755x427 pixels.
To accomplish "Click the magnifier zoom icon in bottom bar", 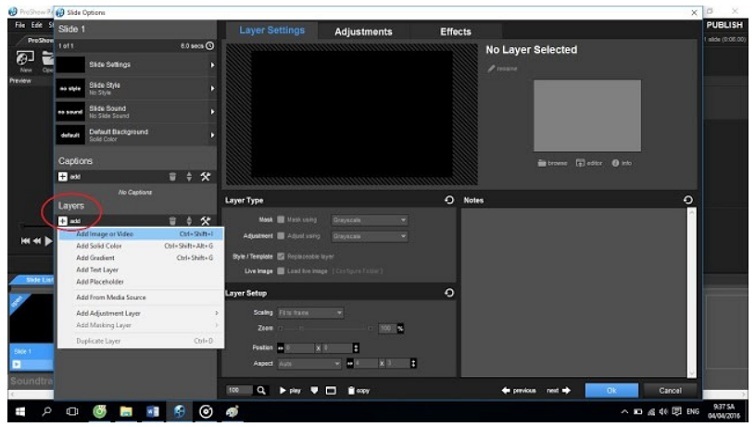I will pyautogui.click(x=262, y=390).
